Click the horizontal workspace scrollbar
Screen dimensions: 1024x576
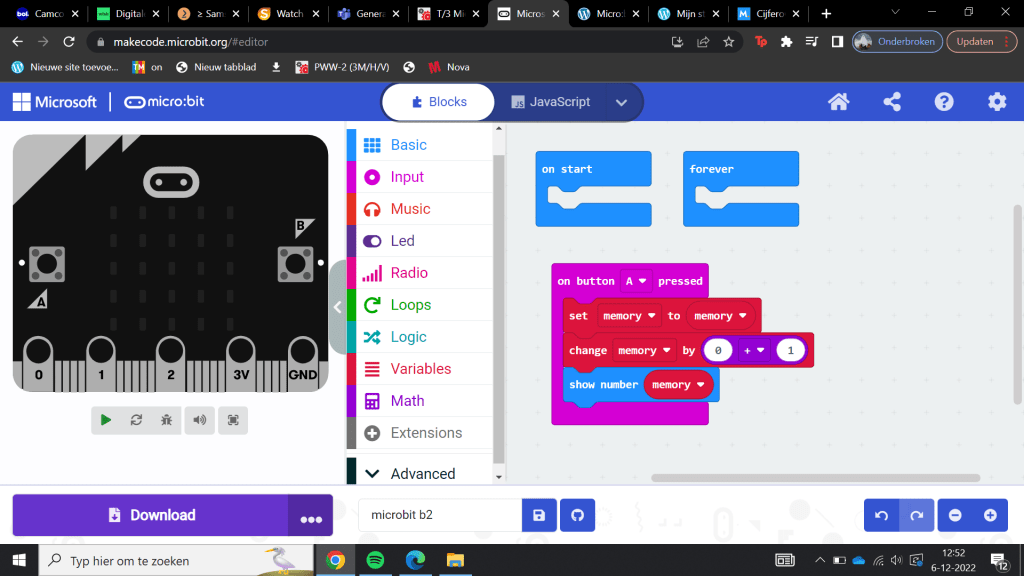pos(815,478)
